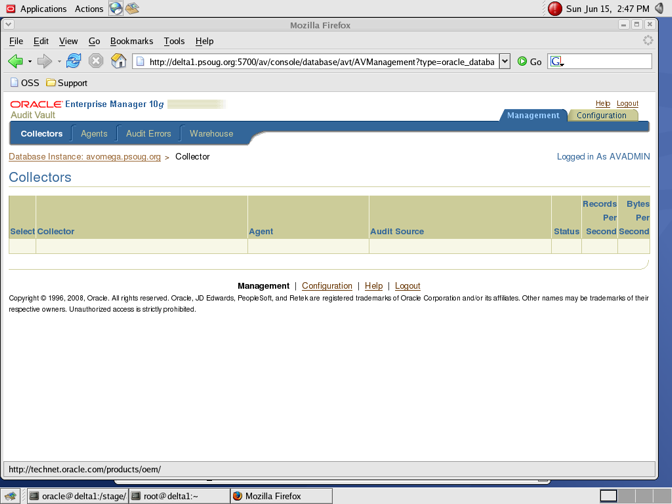
Task: Click the Records Per Second column header
Action: click(x=600, y=218)
